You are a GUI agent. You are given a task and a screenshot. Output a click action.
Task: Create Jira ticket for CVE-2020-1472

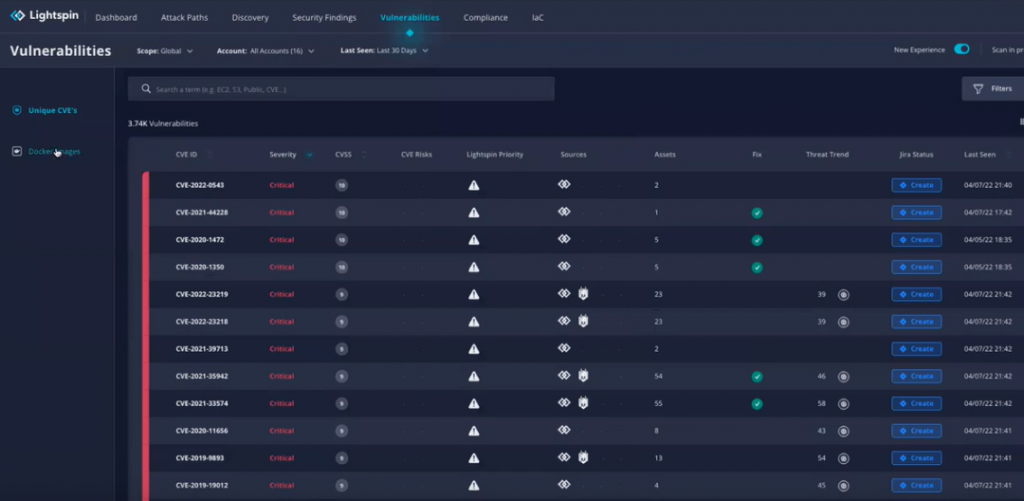[x=916, y=240]
